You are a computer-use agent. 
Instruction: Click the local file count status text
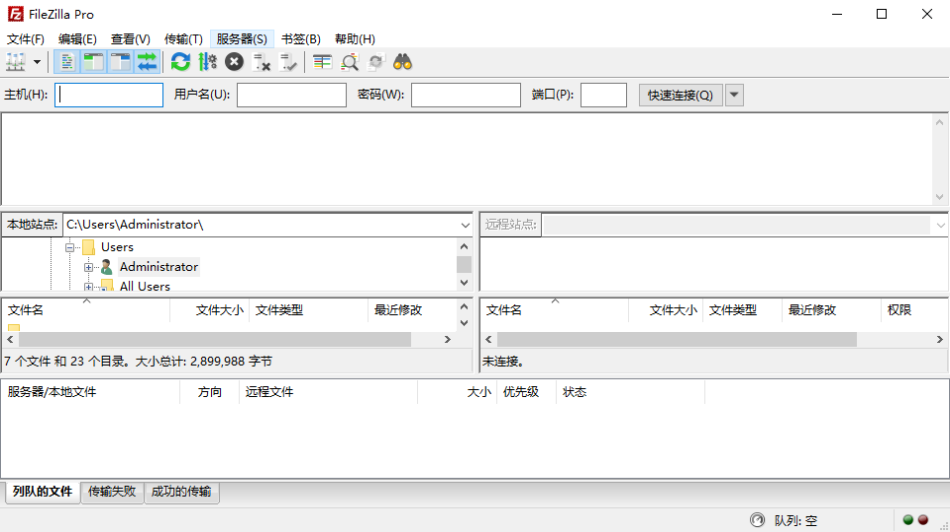tap(138, 362)
